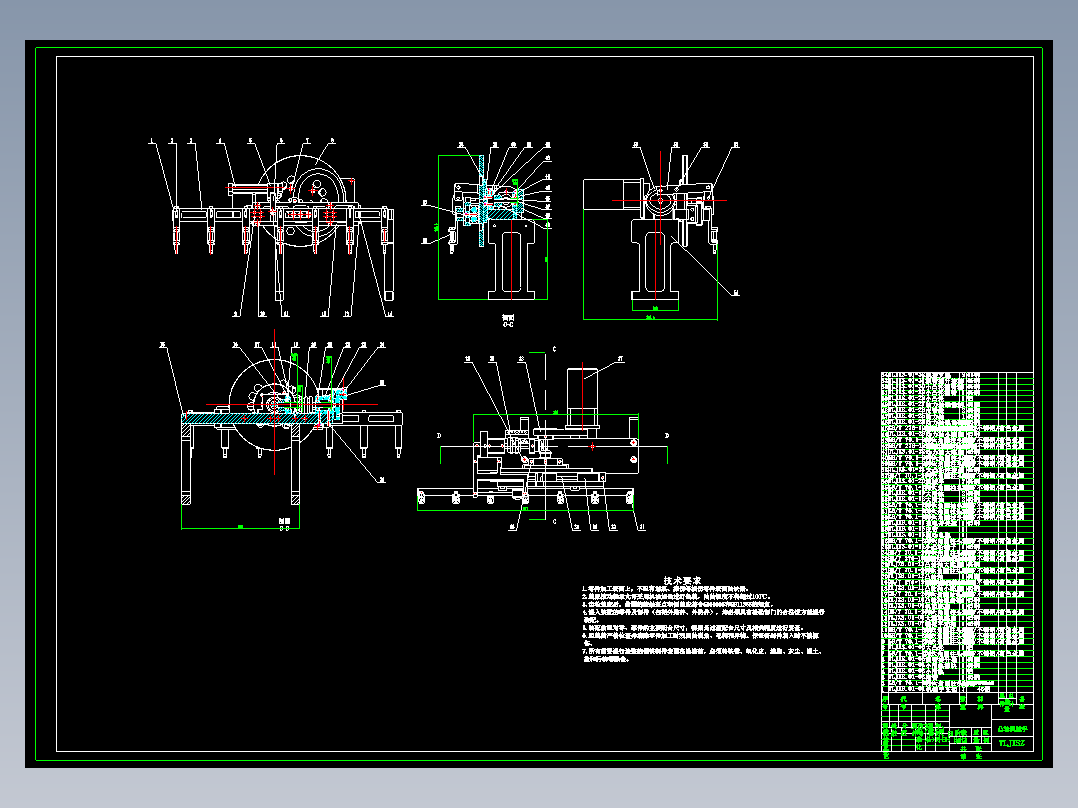Screen dimensions: 1078x808
Task: Pick balloon number 1 in top-left view
Action: point(151,142)
